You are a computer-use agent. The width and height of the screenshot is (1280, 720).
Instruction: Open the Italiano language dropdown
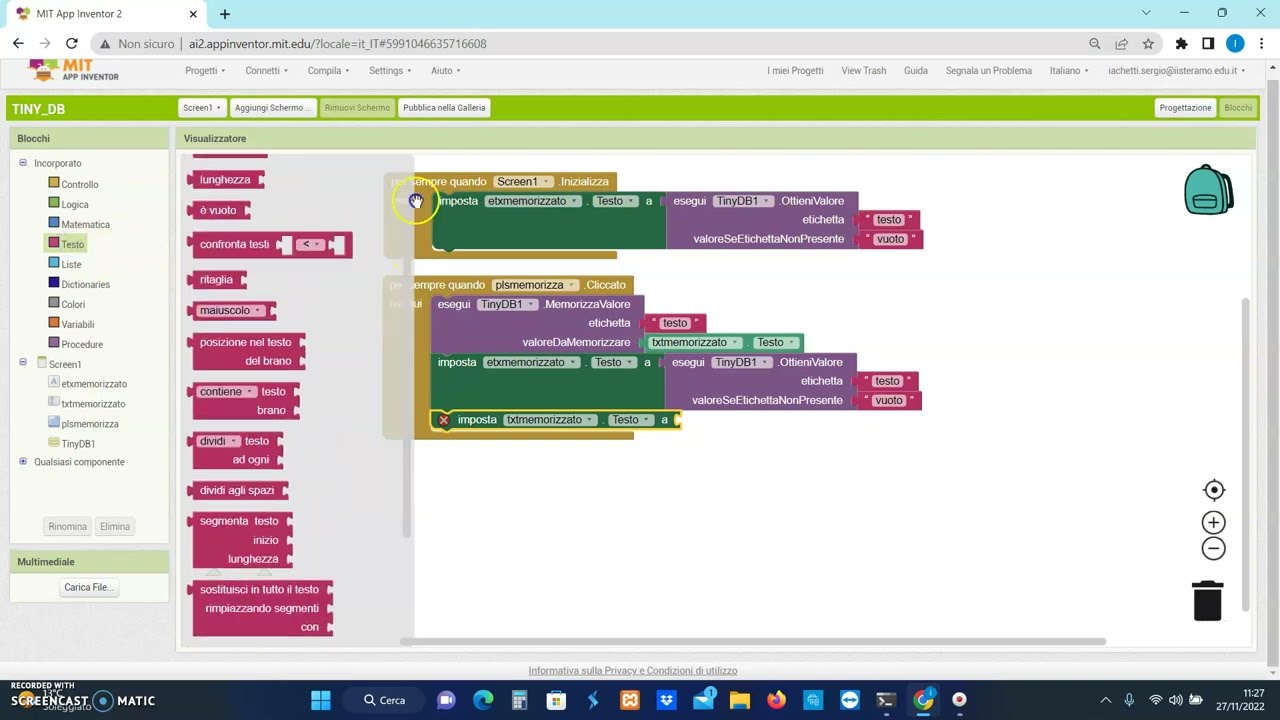1070,71
